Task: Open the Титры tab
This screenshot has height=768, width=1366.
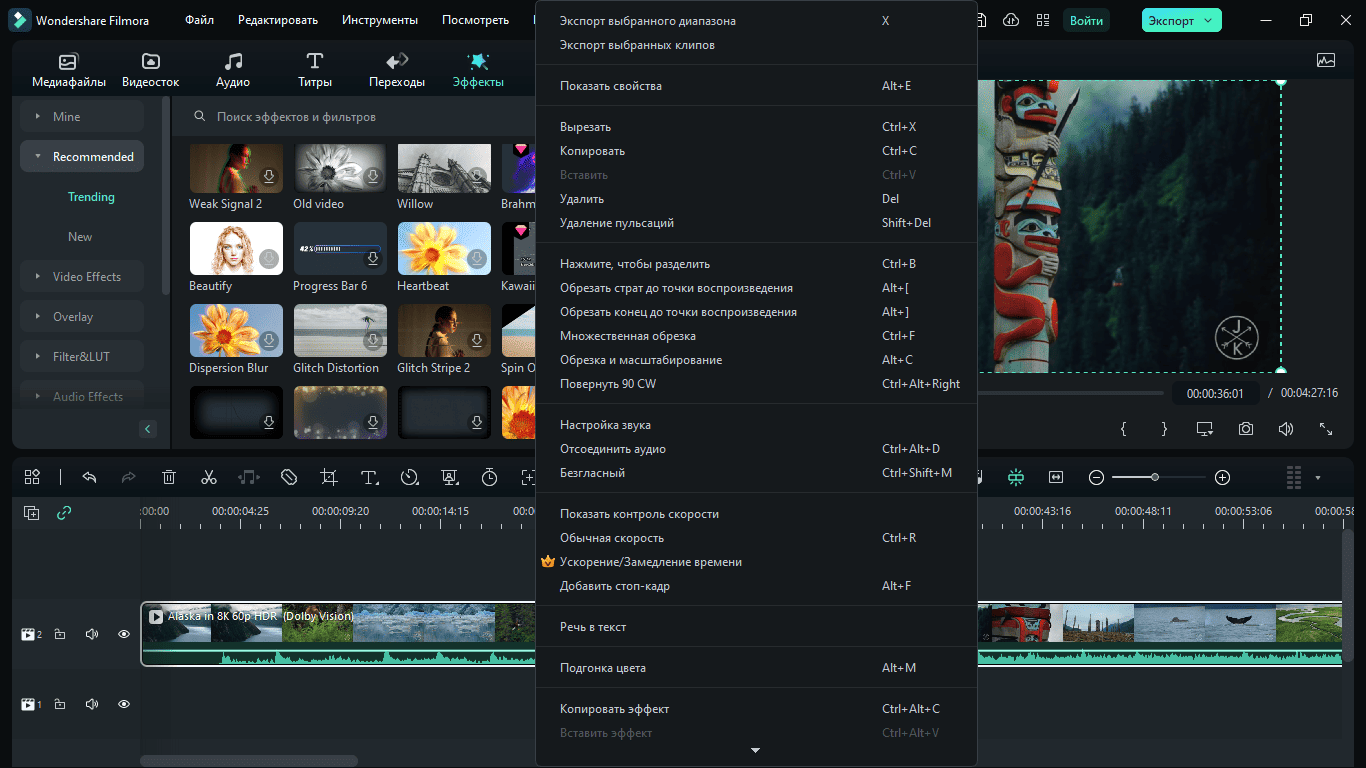Action: (x=314, y=70)
